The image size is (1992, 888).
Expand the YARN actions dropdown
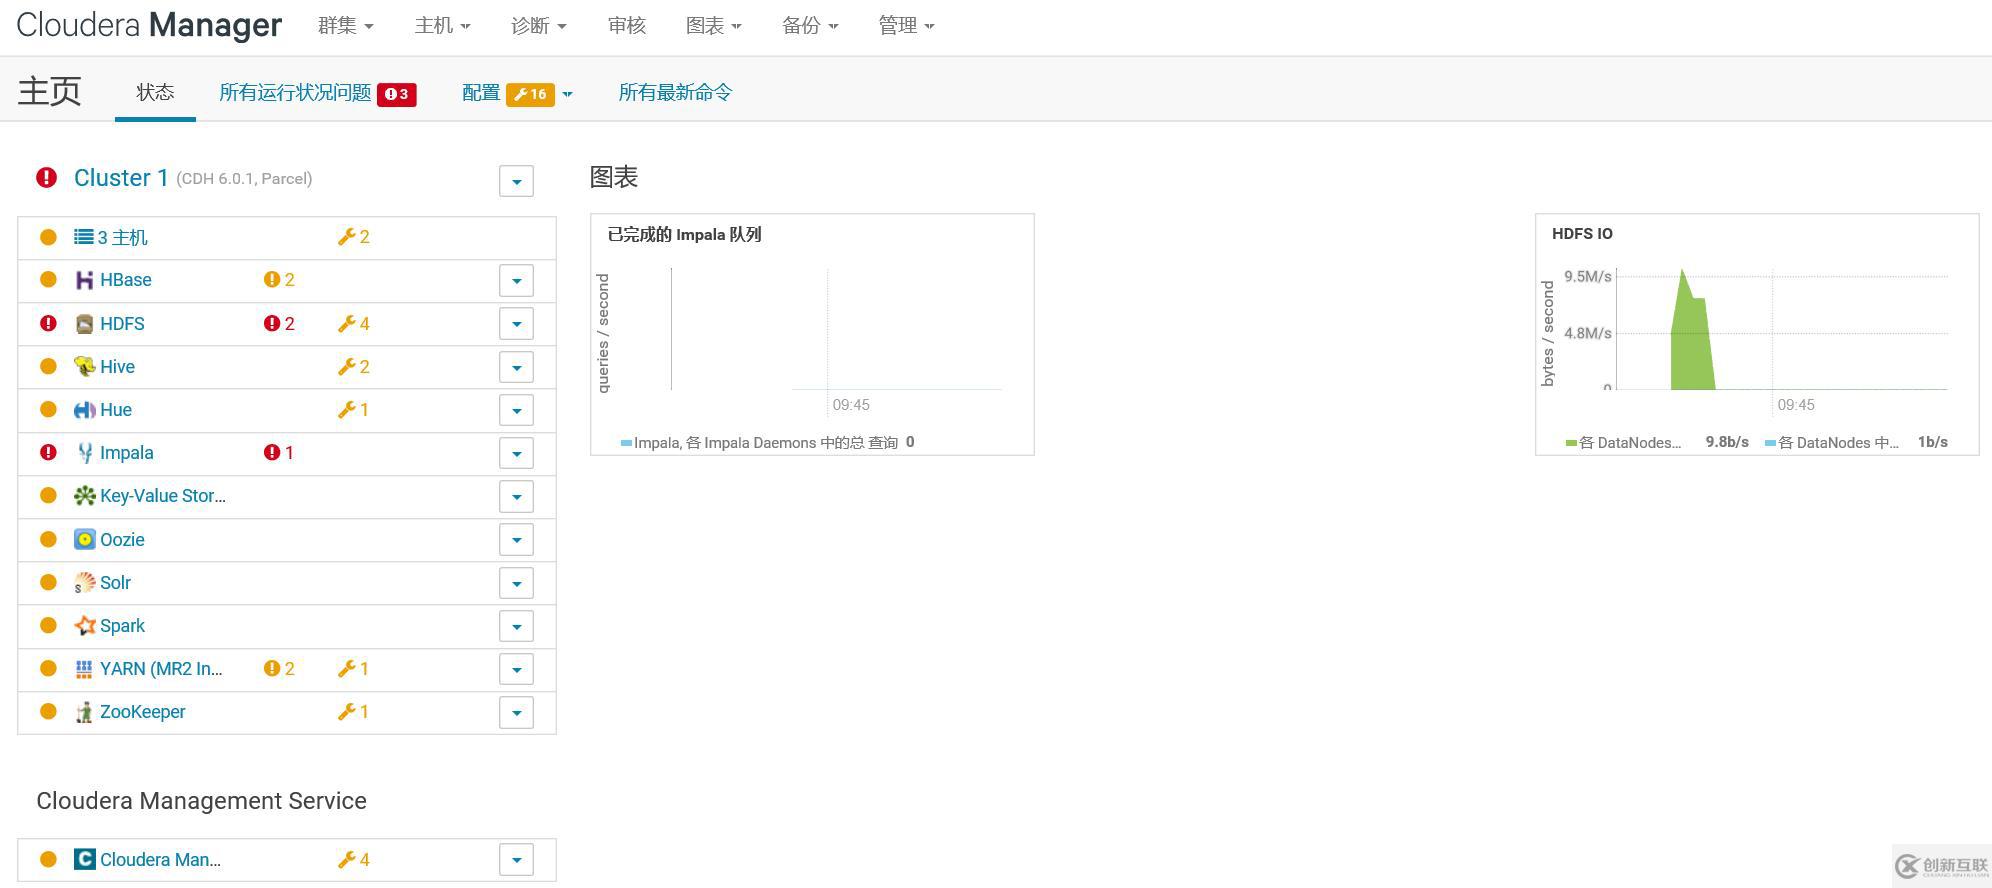tap(516, 669)
